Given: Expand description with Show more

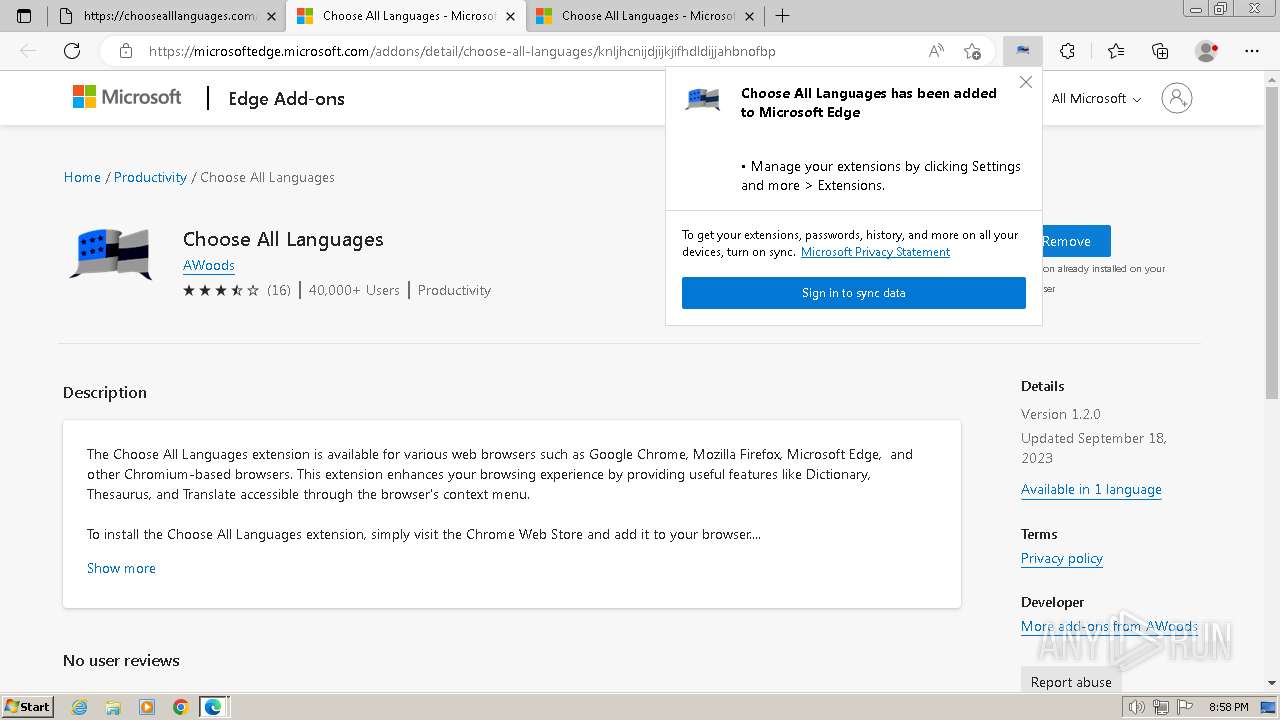Looking at the screenshot, I should 121,568.
